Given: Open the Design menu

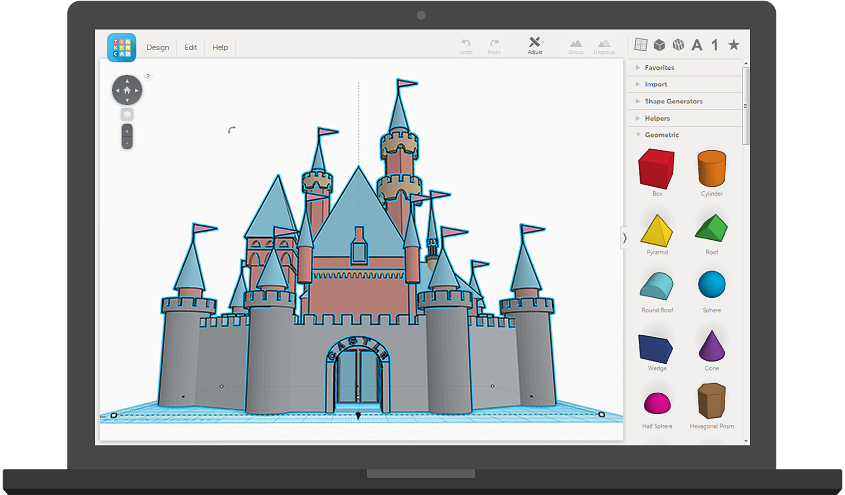Looking at the screenshot, I should pyautogui.click(x=158, y=47).
